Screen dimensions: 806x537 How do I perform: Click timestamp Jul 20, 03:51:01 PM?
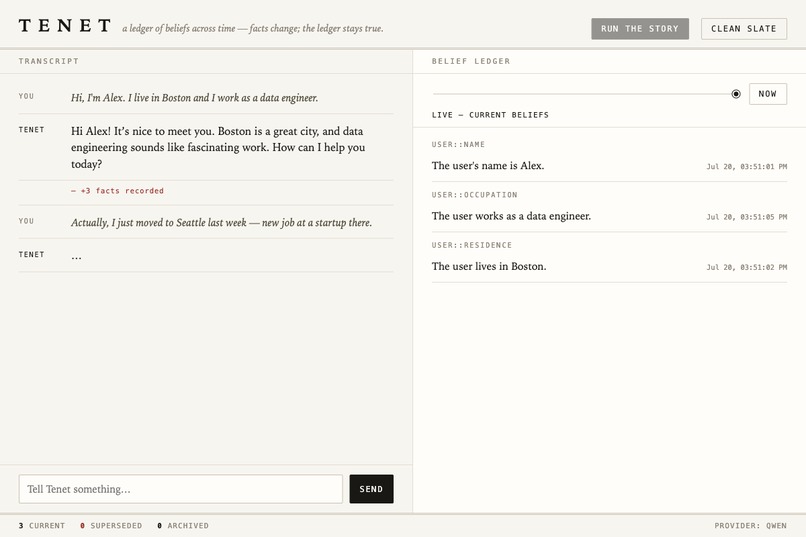[746, 166]
